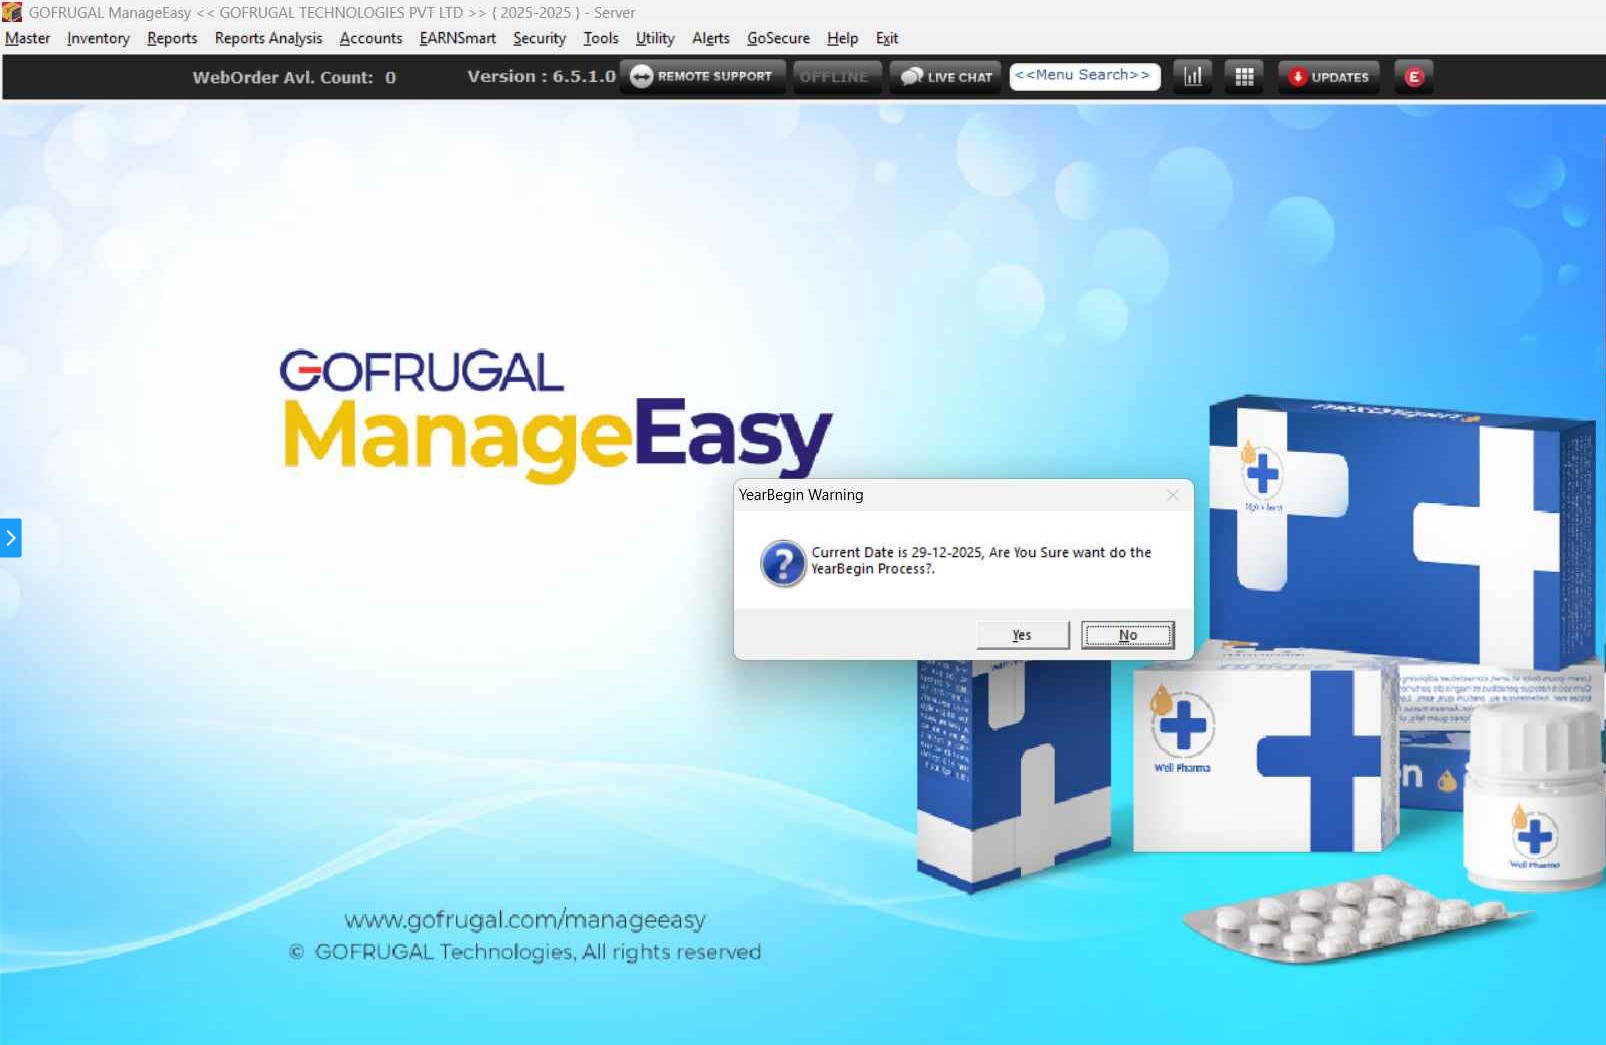Click the red E user icon
Image resolution: width=1606 pixels, height=1045 pixels.
coord(1414,77)
